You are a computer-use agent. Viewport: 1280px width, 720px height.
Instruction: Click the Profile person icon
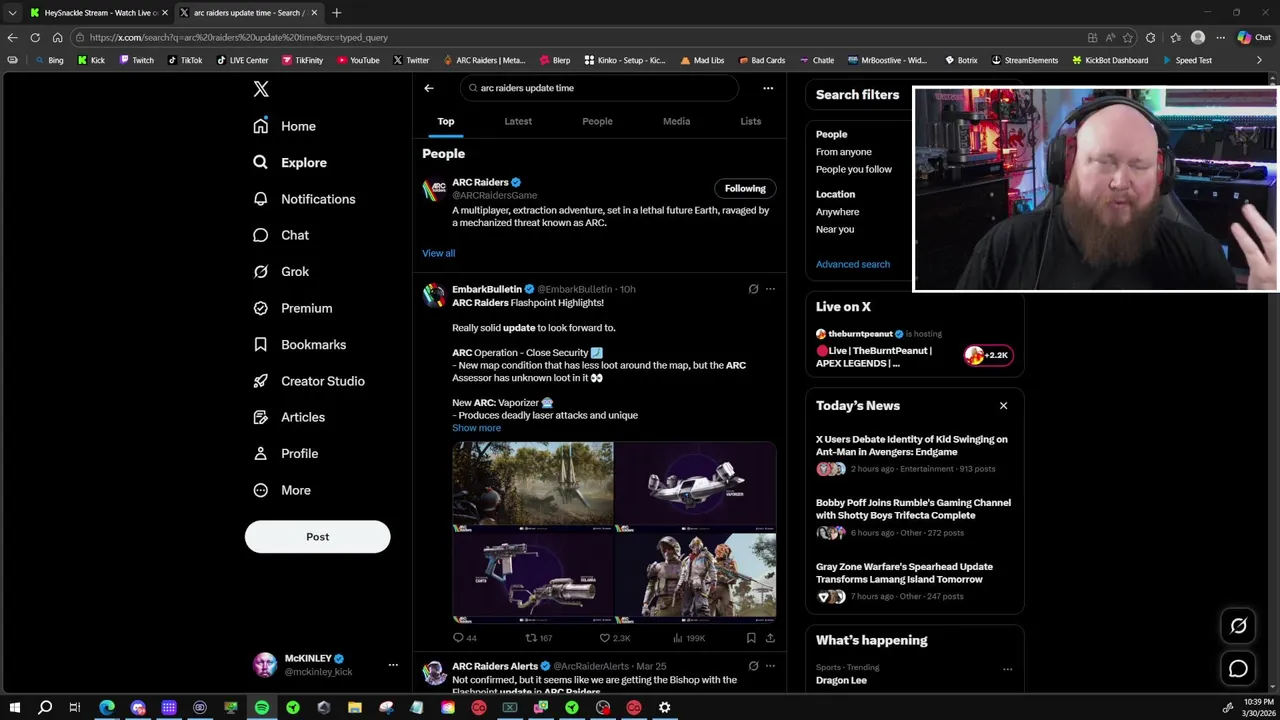click(x=260, y=453)
